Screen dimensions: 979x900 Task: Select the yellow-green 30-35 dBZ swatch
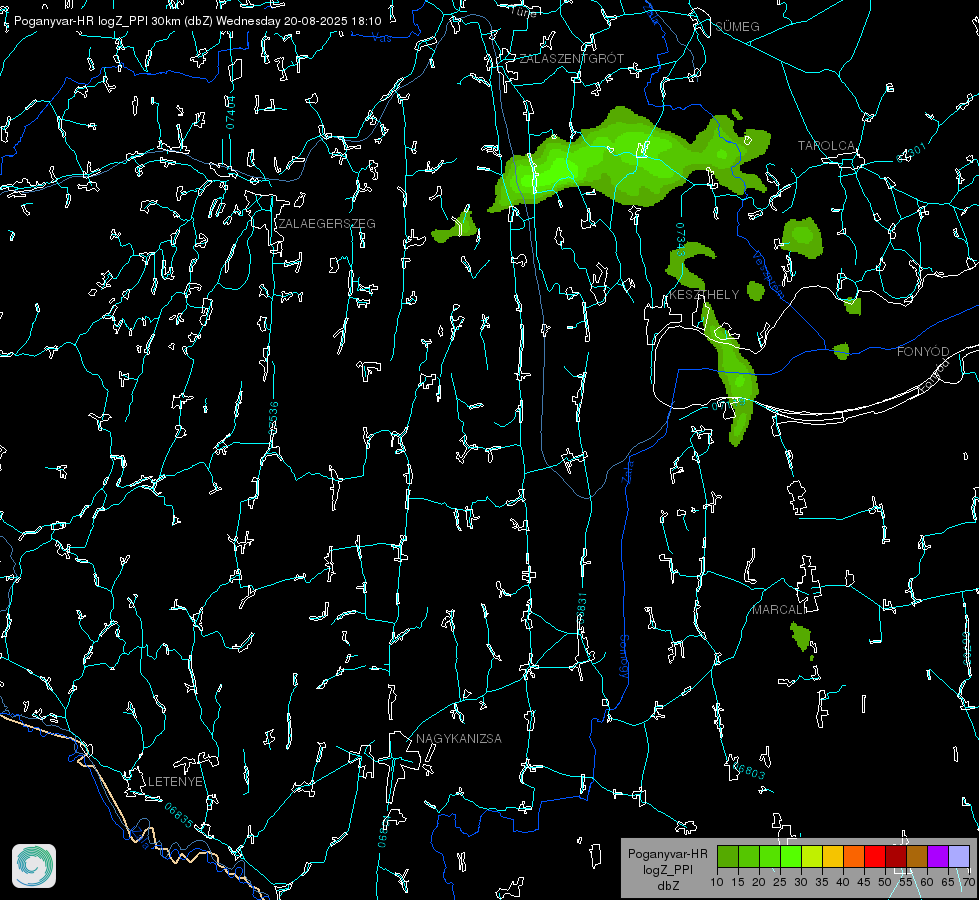pos(812,857)
